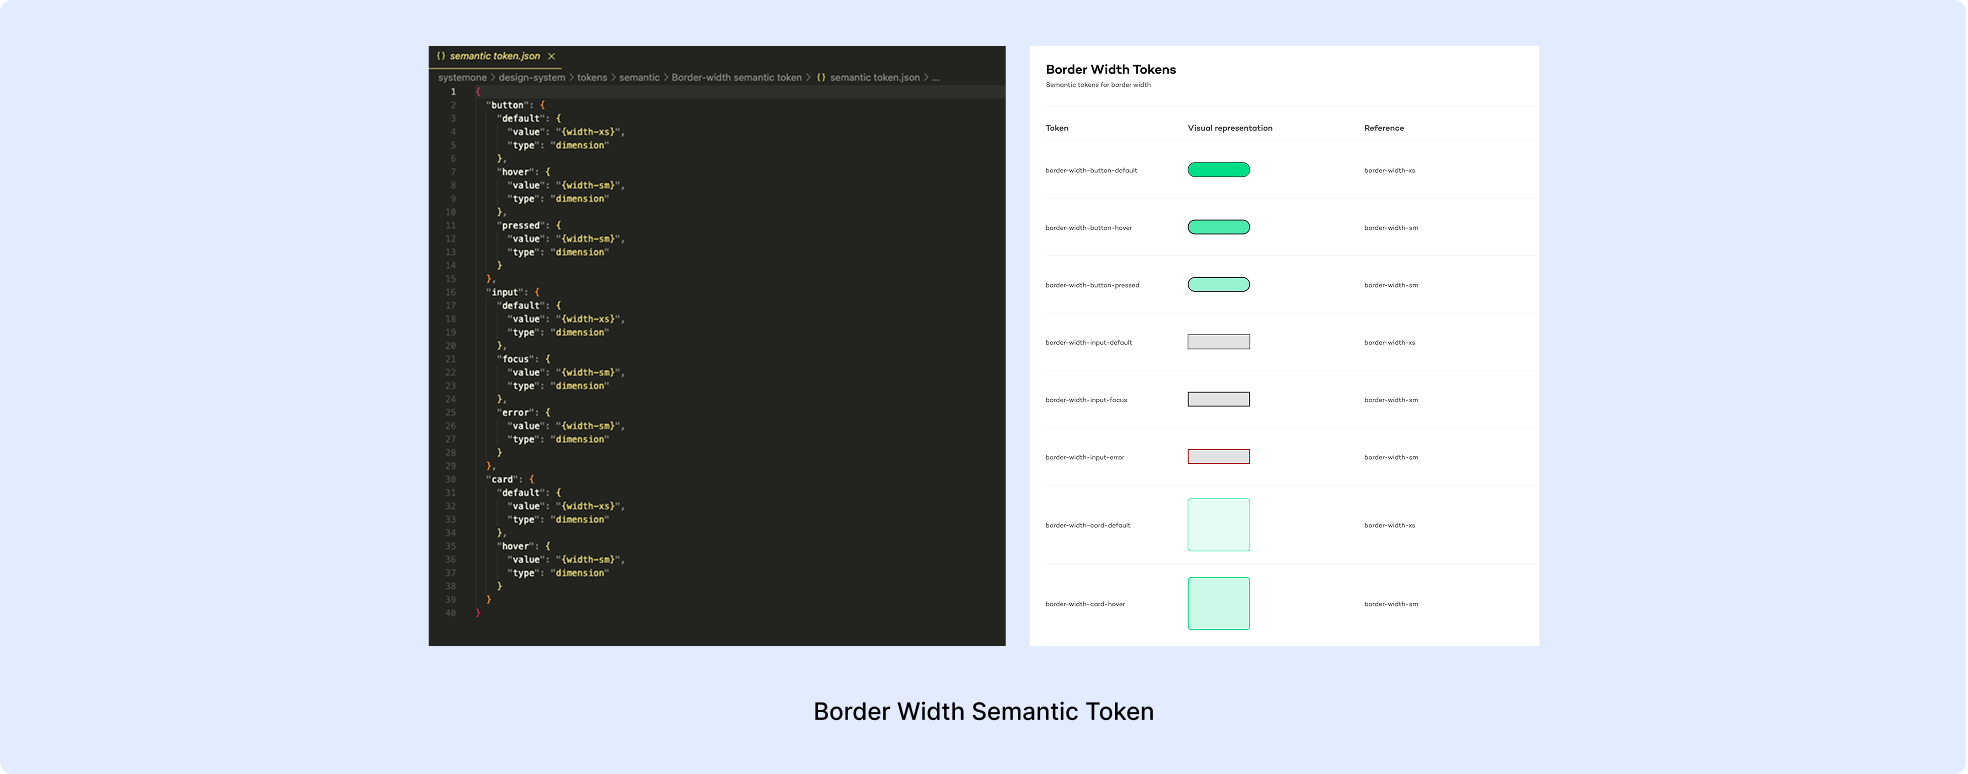Click the Reference column header
The width and height of the screenshot is (1968, 774).
click(x=1384, y=128)
